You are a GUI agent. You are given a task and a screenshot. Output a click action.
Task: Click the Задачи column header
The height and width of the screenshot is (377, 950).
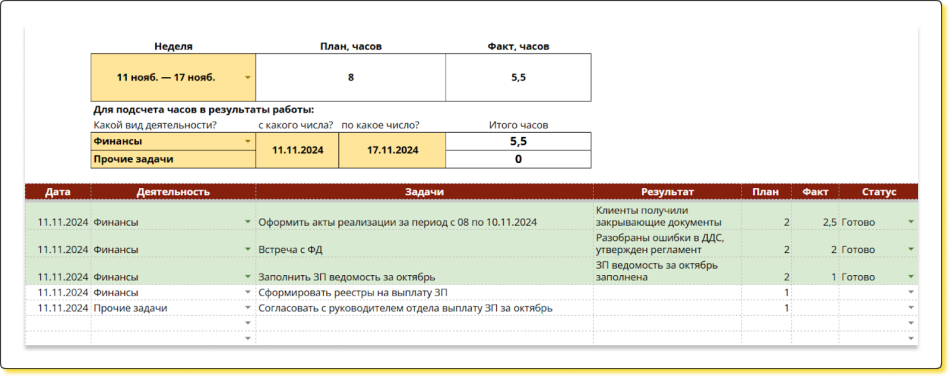point(424,192)
